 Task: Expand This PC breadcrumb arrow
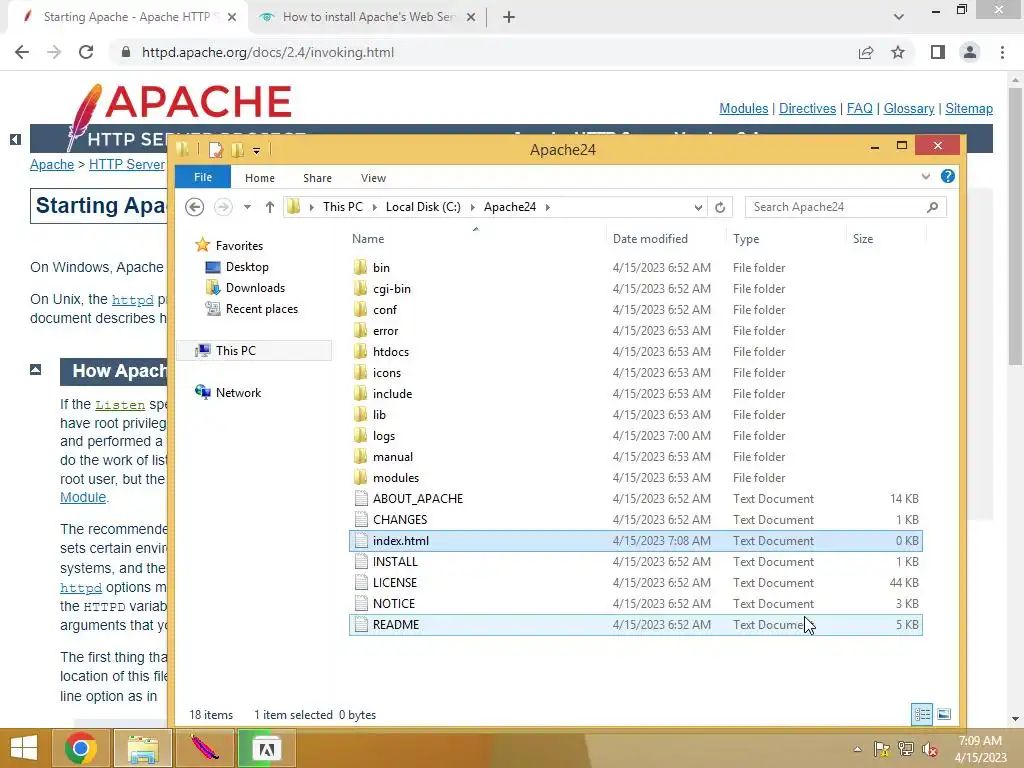pyautogui.click(x=374, y=207)
